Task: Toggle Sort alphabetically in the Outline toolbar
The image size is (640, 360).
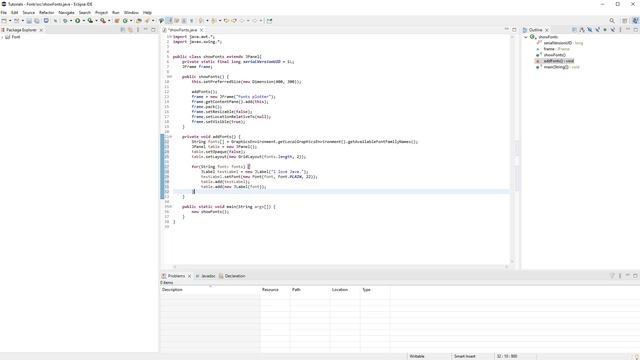Action: pos(582,30)
